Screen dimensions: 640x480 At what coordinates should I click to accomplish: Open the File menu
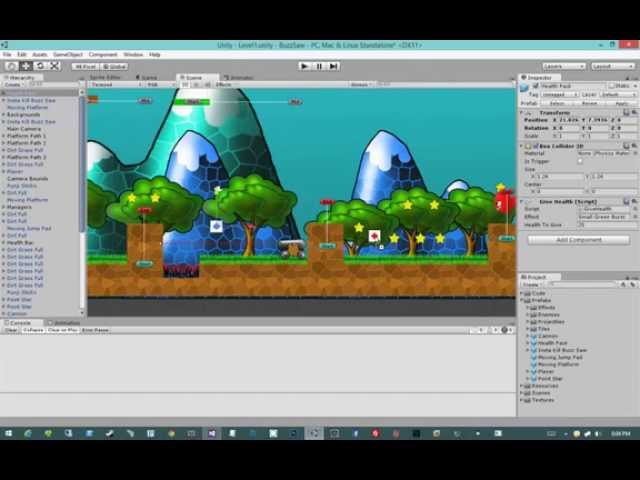click(7, 55)
